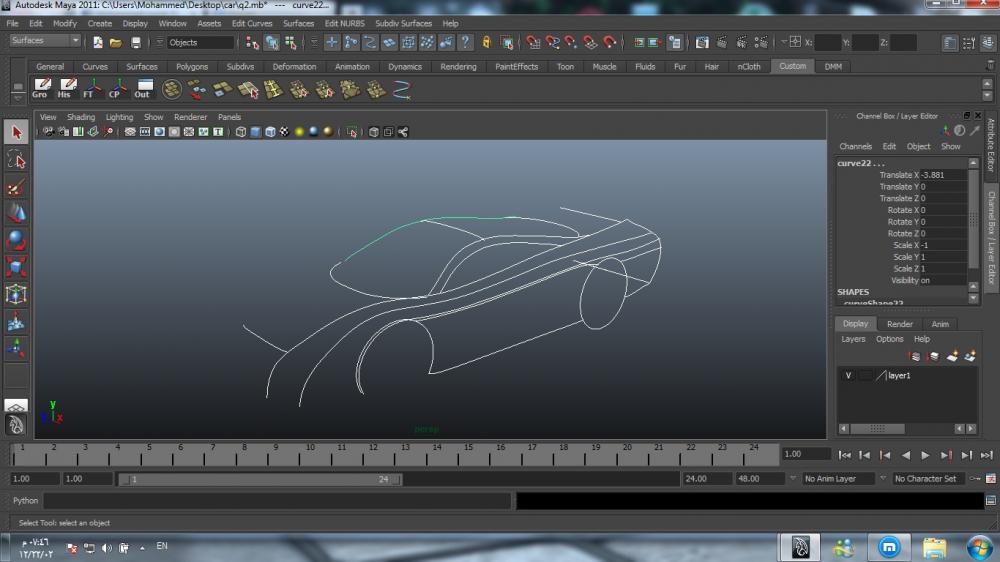
Task: Click the Translate X value field
Action: pyautogui.click(x=942, y=175)
